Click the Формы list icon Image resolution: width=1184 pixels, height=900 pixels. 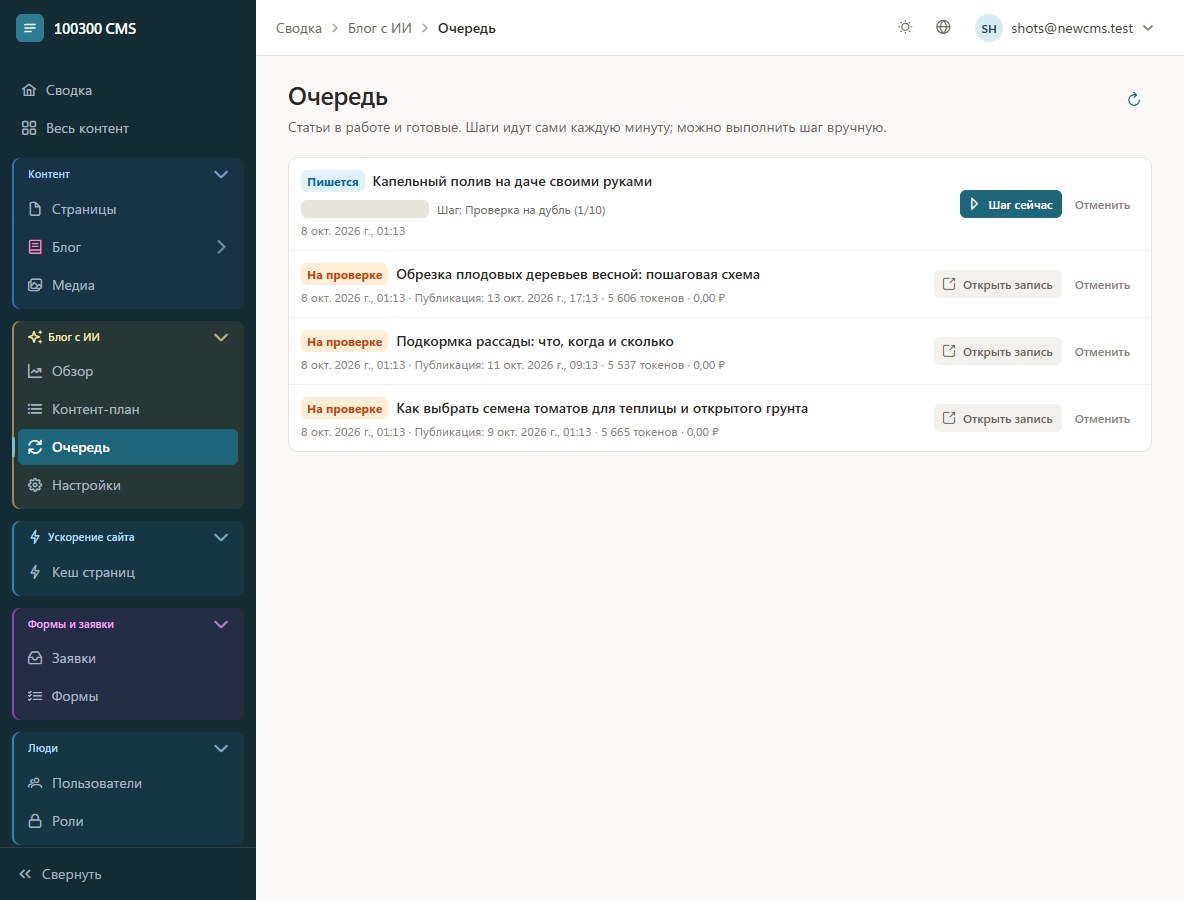[x=35, y=696]
